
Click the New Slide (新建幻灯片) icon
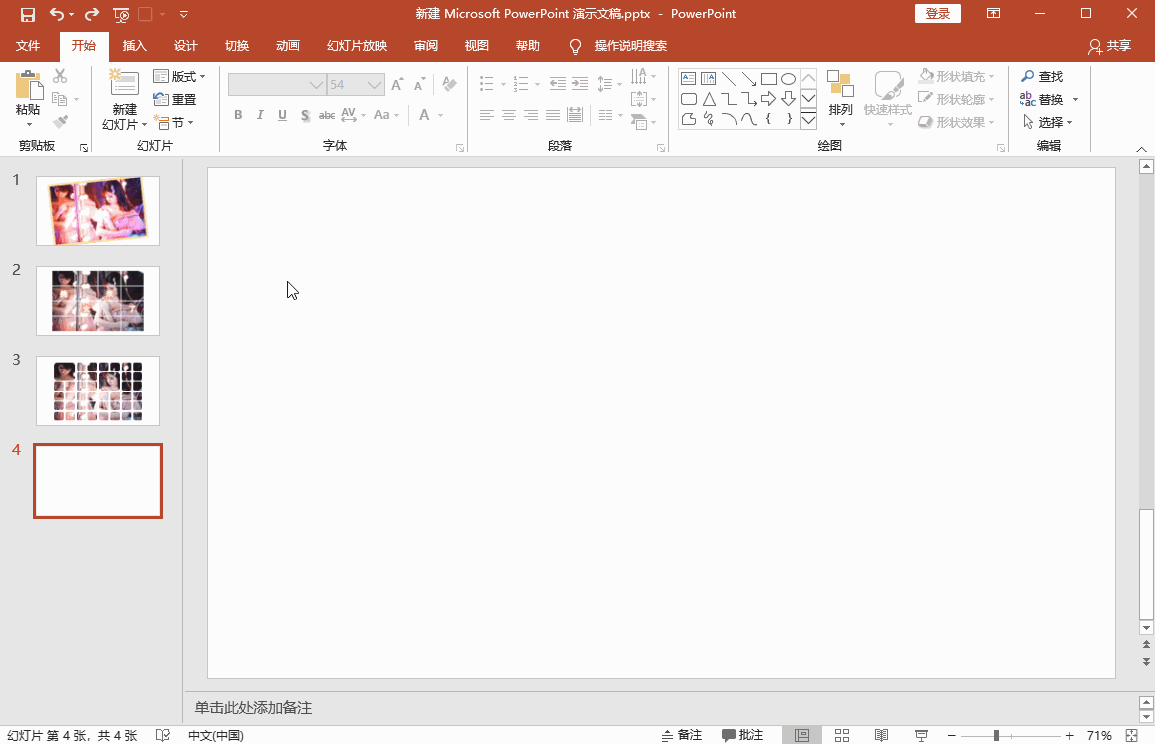(x=124, y=84)
